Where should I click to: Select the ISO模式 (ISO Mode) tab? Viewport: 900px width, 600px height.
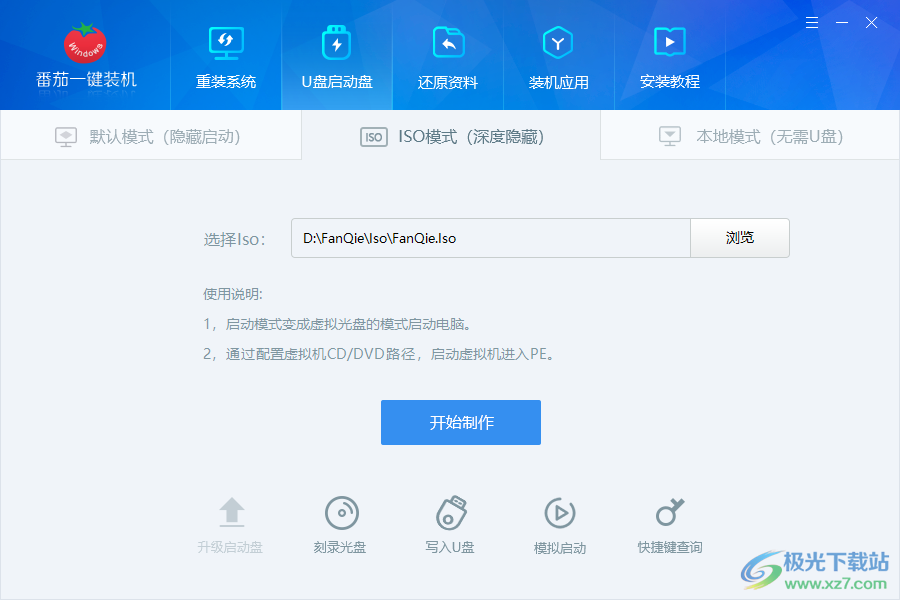[450, 137]
